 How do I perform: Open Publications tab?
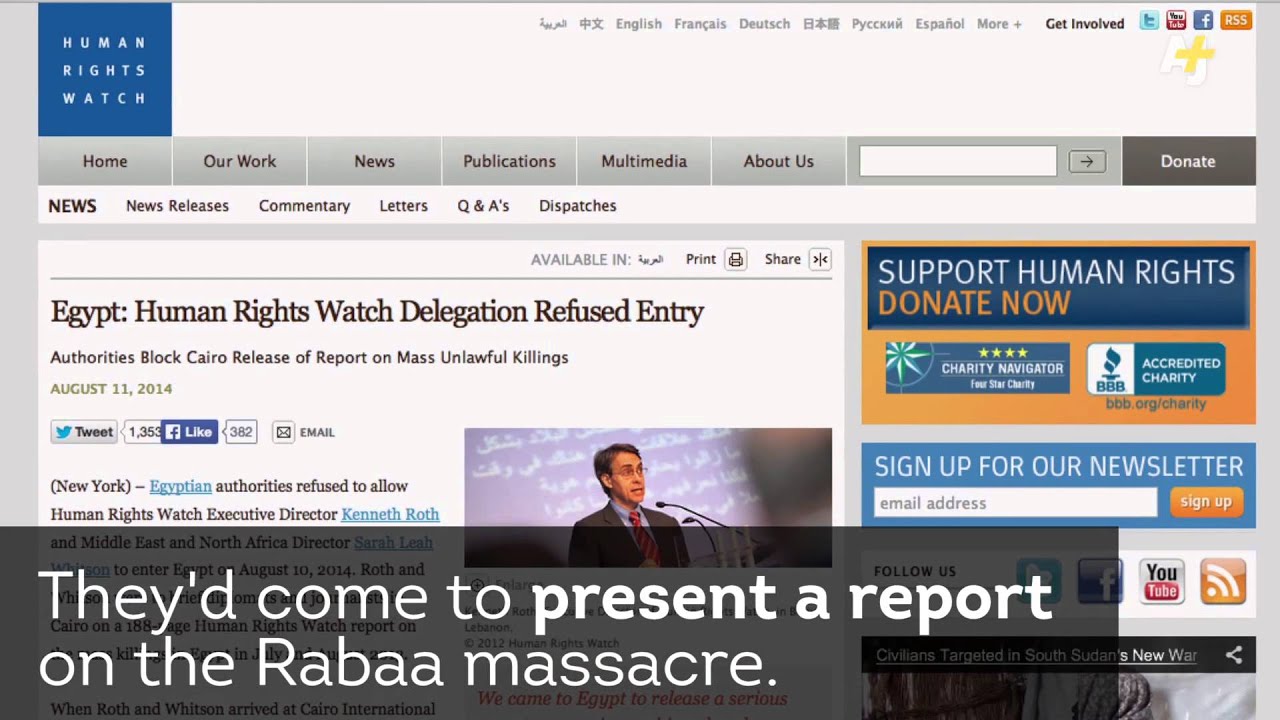pos(509,161)
